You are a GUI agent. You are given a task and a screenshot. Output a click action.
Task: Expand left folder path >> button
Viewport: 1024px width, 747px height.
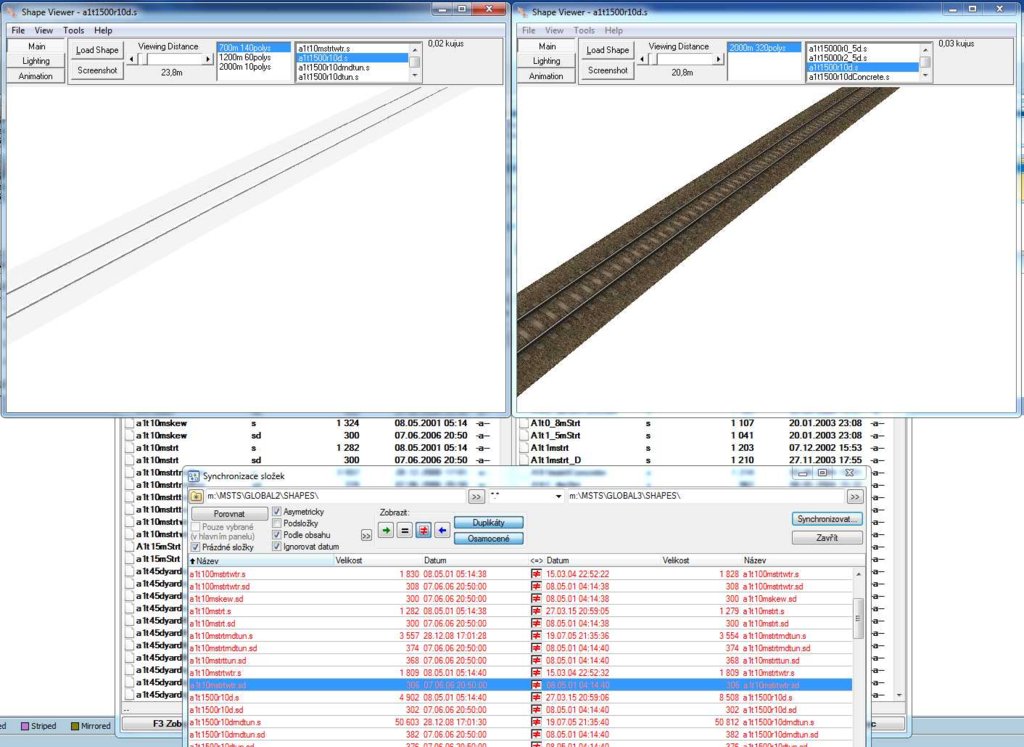476,497
